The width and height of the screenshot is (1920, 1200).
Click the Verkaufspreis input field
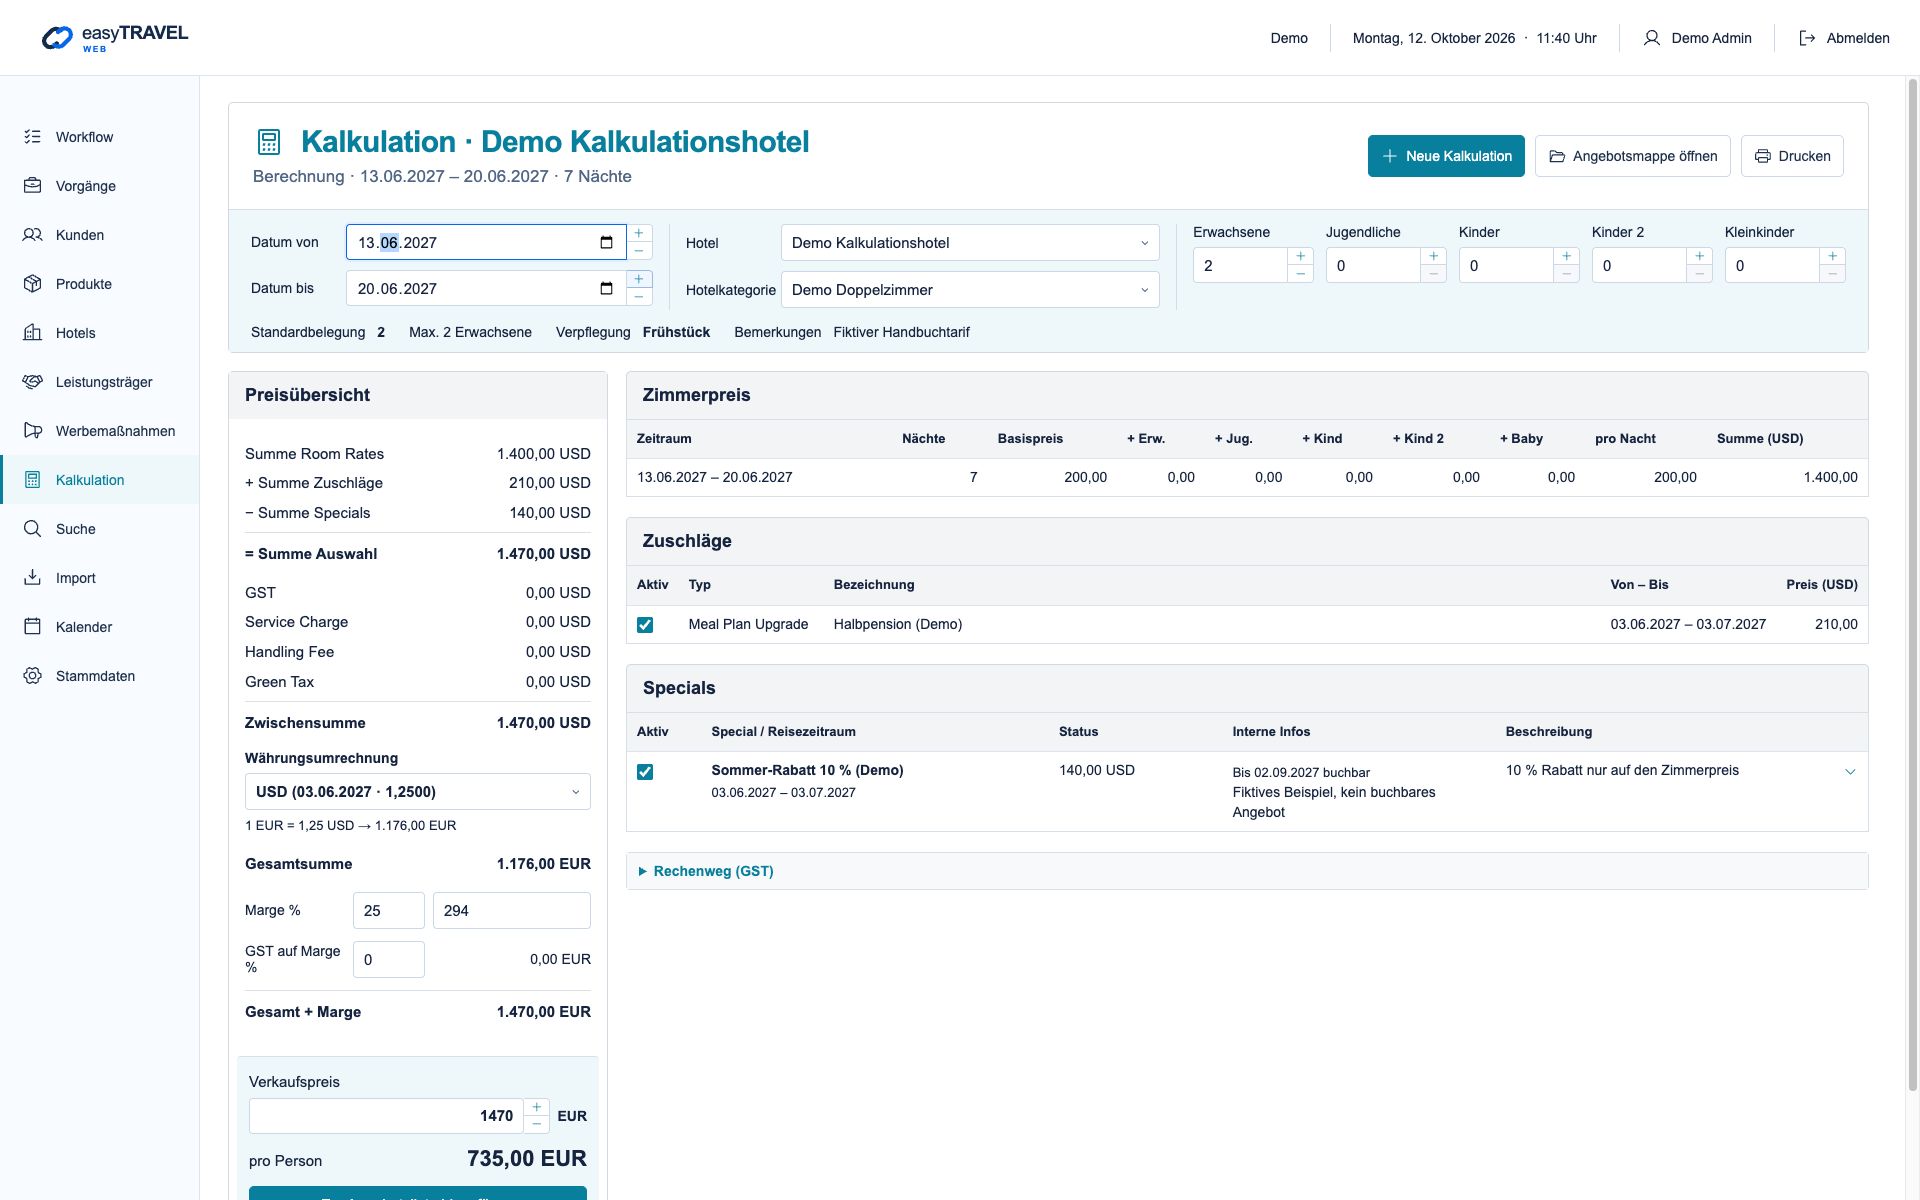[386, 1116]
